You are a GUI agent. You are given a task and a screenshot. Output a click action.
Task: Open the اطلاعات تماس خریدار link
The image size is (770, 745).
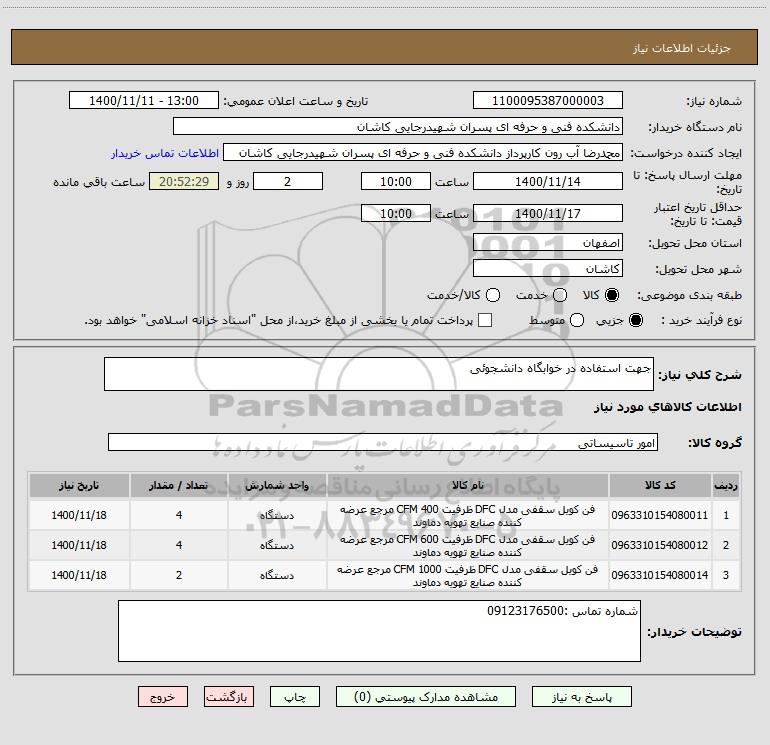click(165, 153)
